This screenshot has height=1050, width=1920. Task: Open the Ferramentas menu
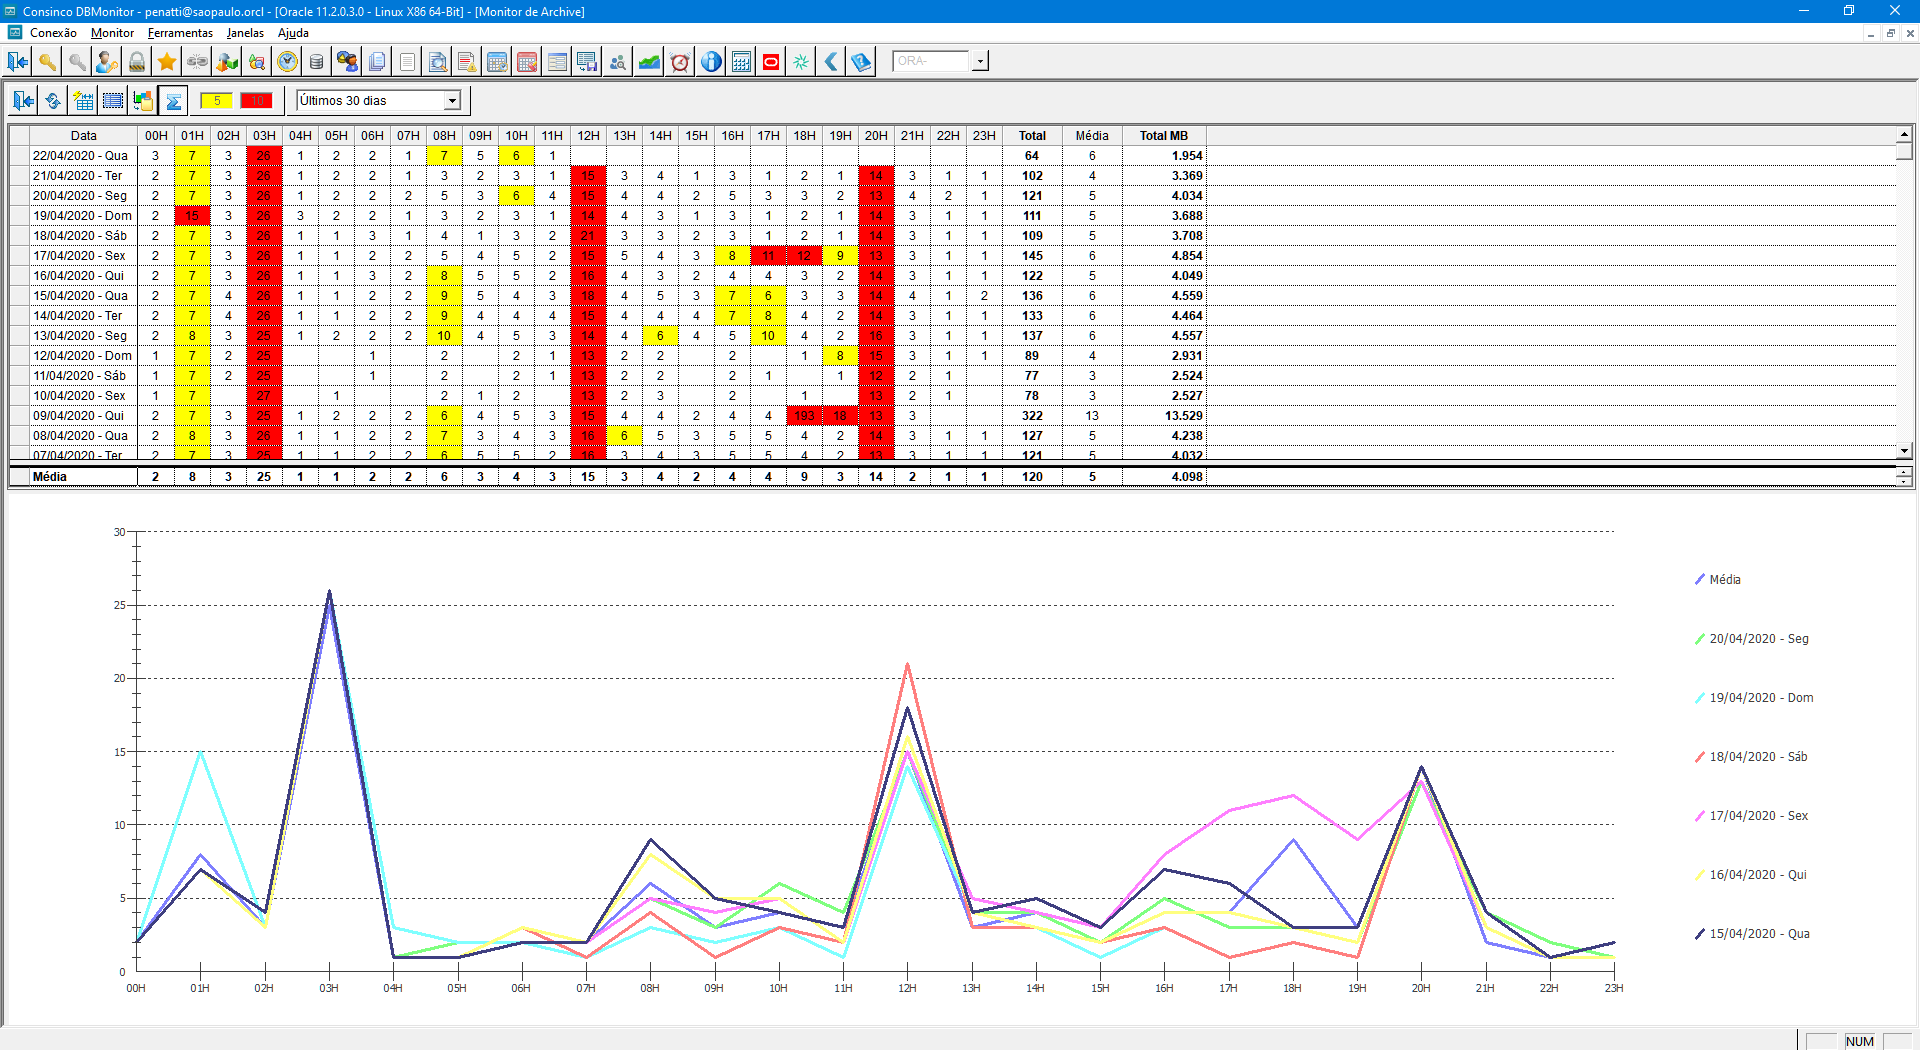(180, 33)
